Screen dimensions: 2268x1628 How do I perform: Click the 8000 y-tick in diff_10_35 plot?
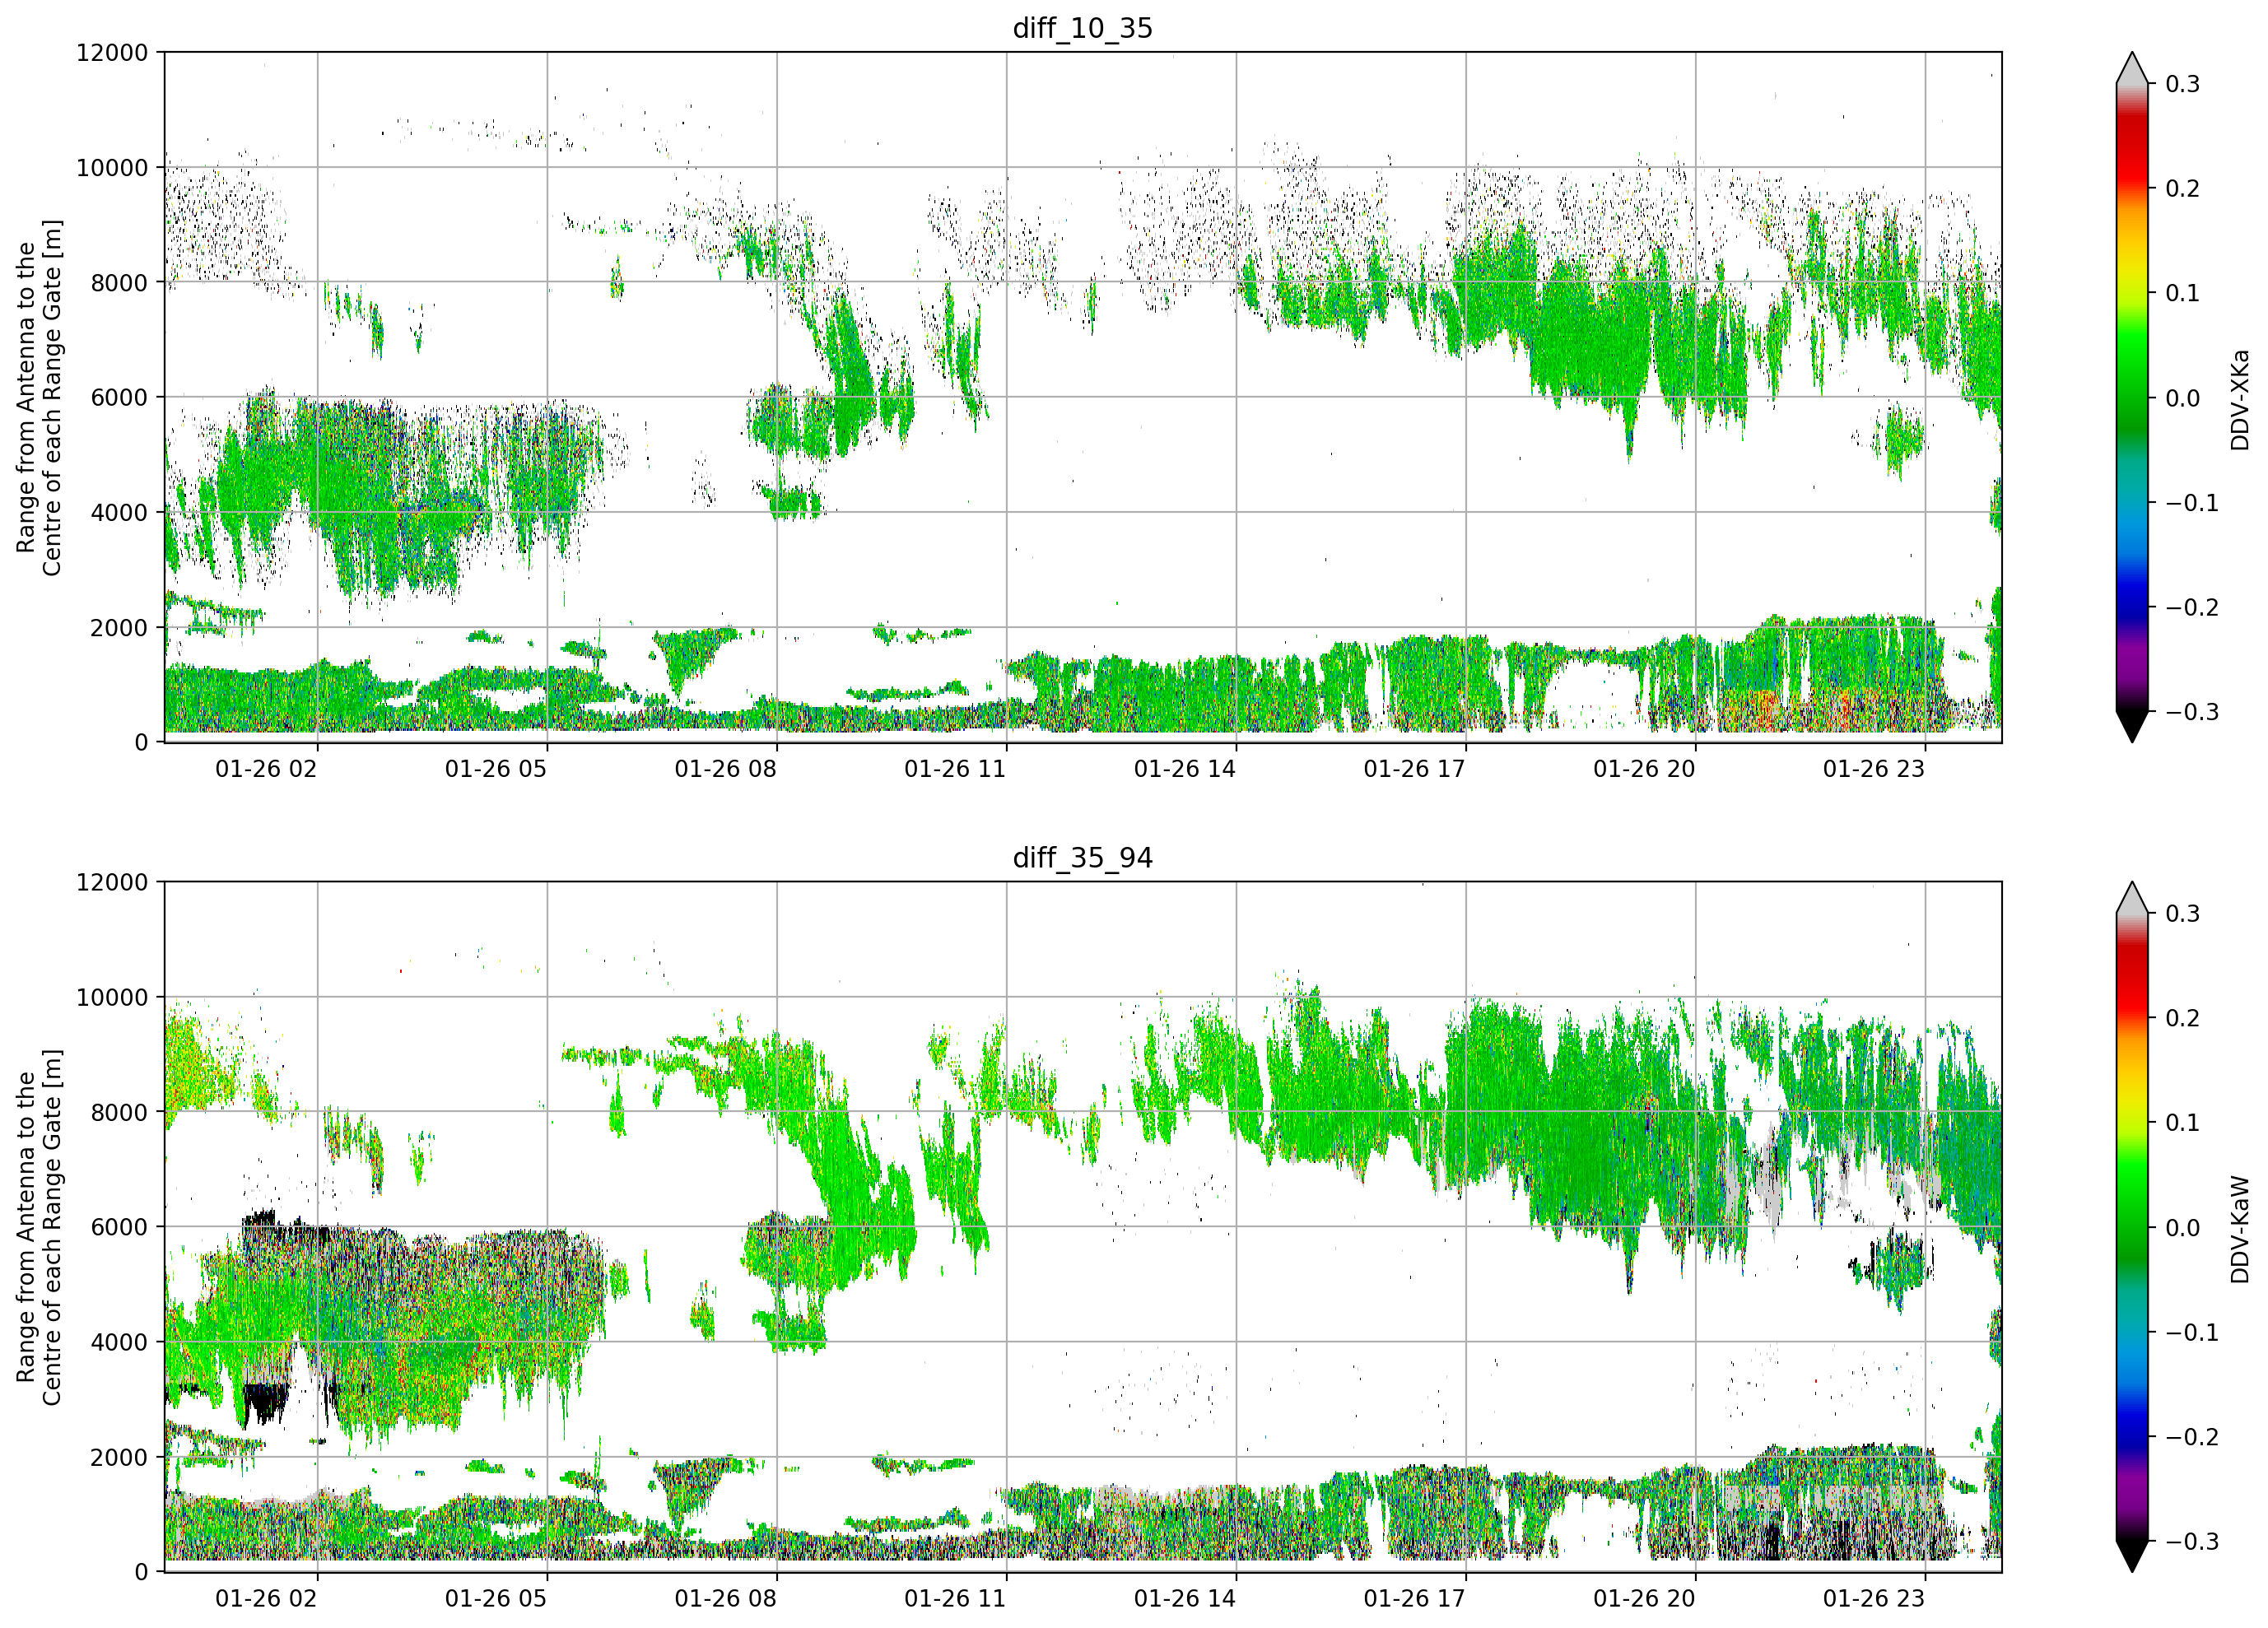coord(119,283)
